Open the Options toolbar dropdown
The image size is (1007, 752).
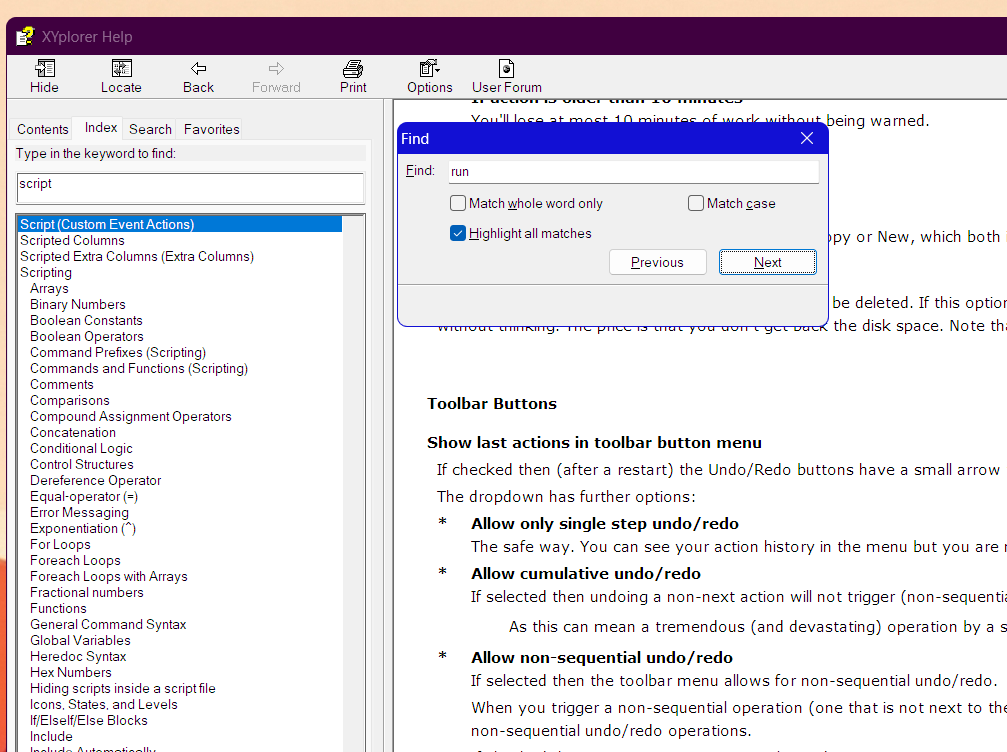pyautogui.click(x=429, y=76)
